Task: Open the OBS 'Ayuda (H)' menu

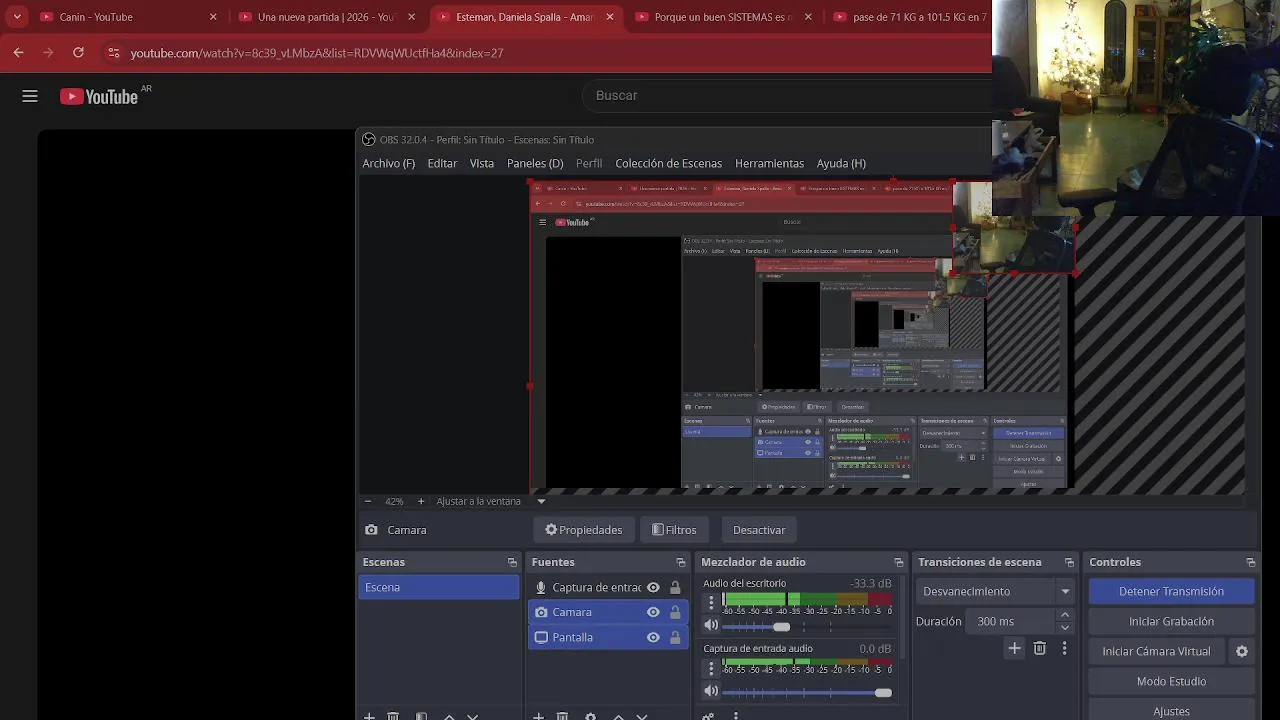Action: [841, 163]
